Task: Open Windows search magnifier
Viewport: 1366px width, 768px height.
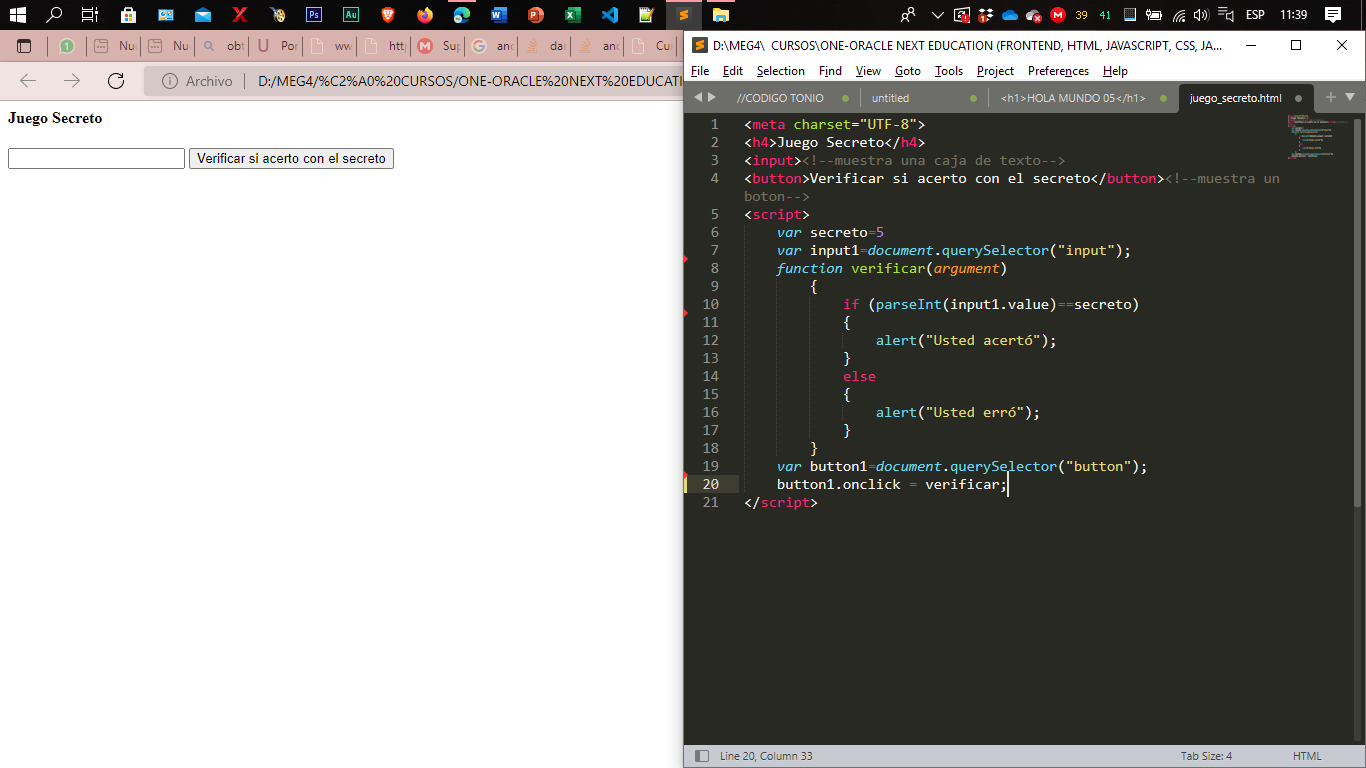Action: click(x=55, y=15)
